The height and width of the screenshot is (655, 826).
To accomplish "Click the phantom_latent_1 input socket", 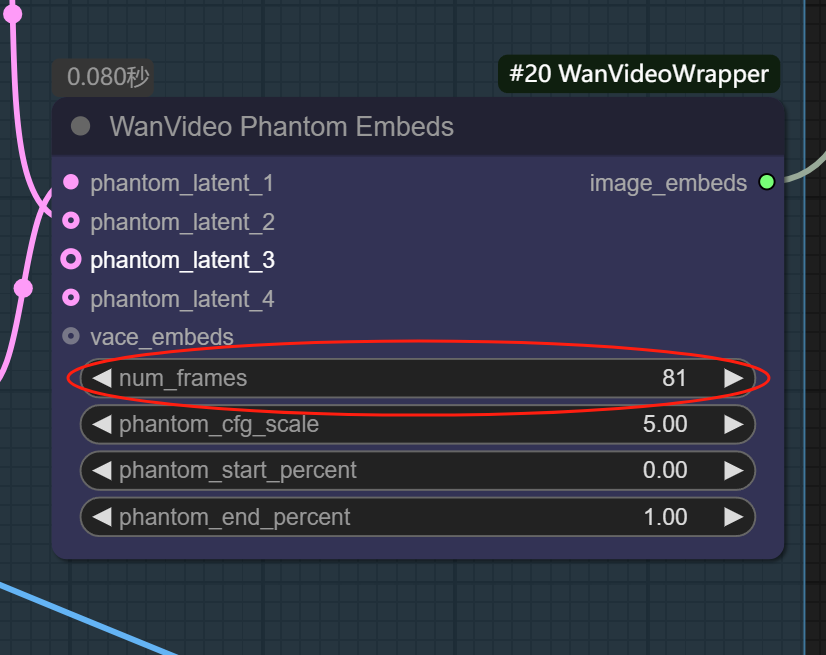I will click(71, 182).
